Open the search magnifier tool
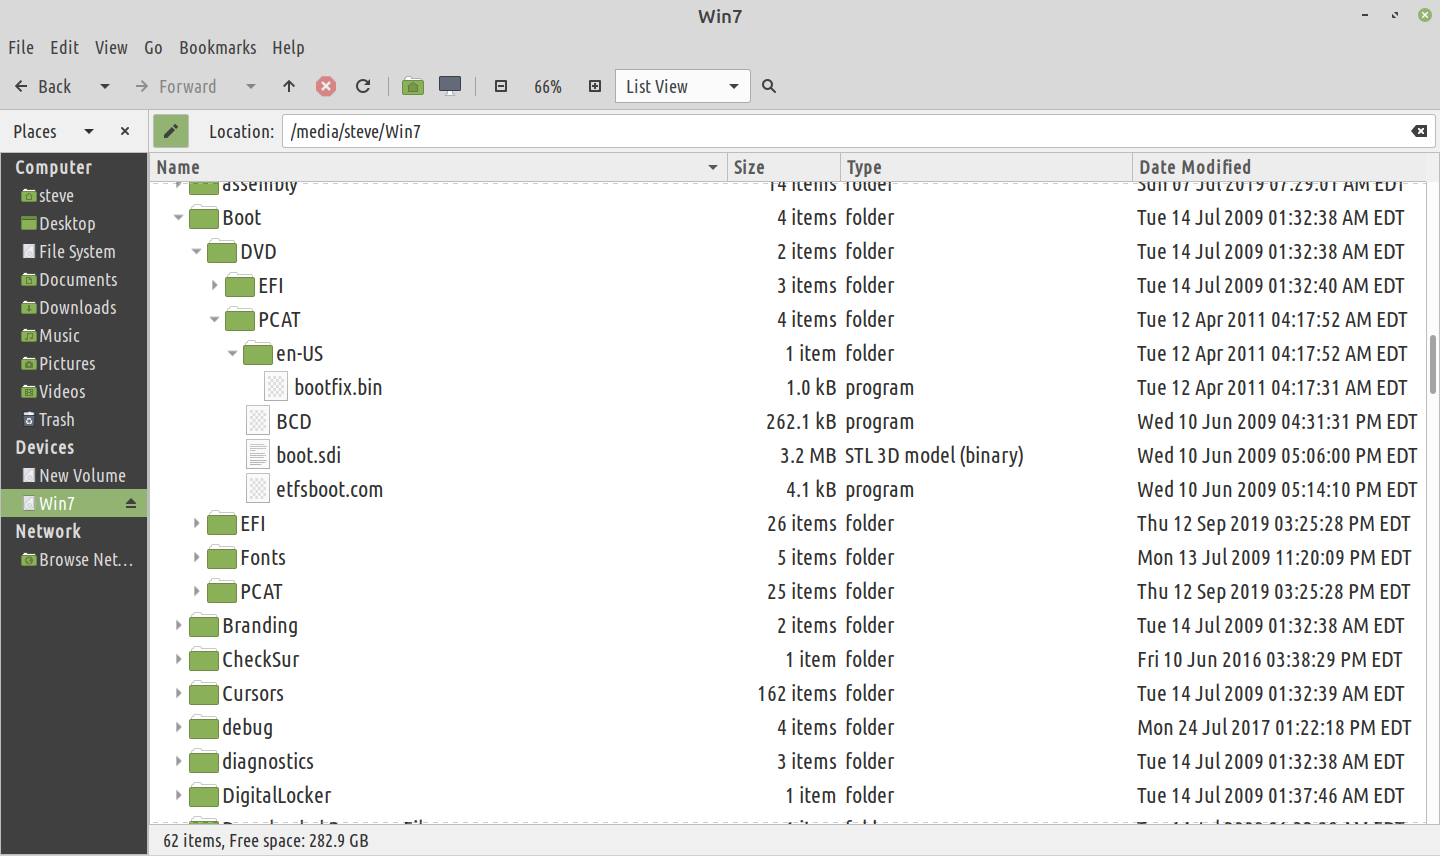The image size is (1440, 856). point(769,87)
